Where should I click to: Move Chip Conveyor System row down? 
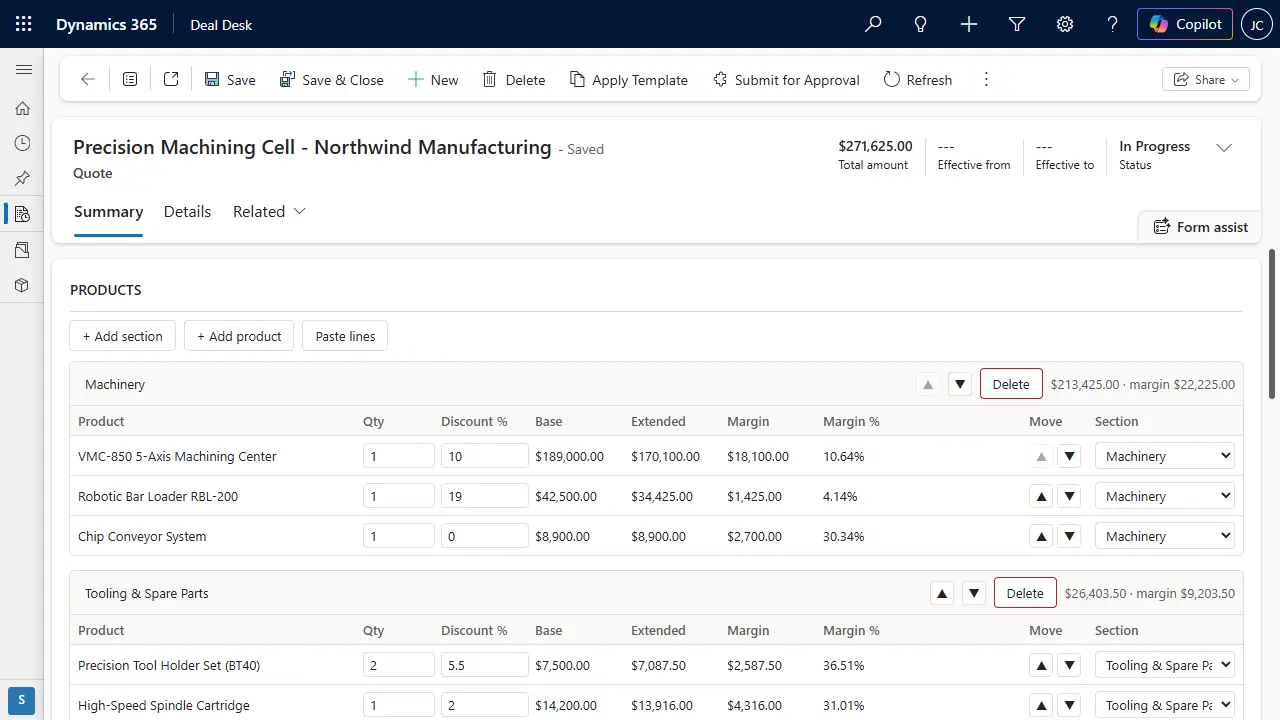(1070, 536)
